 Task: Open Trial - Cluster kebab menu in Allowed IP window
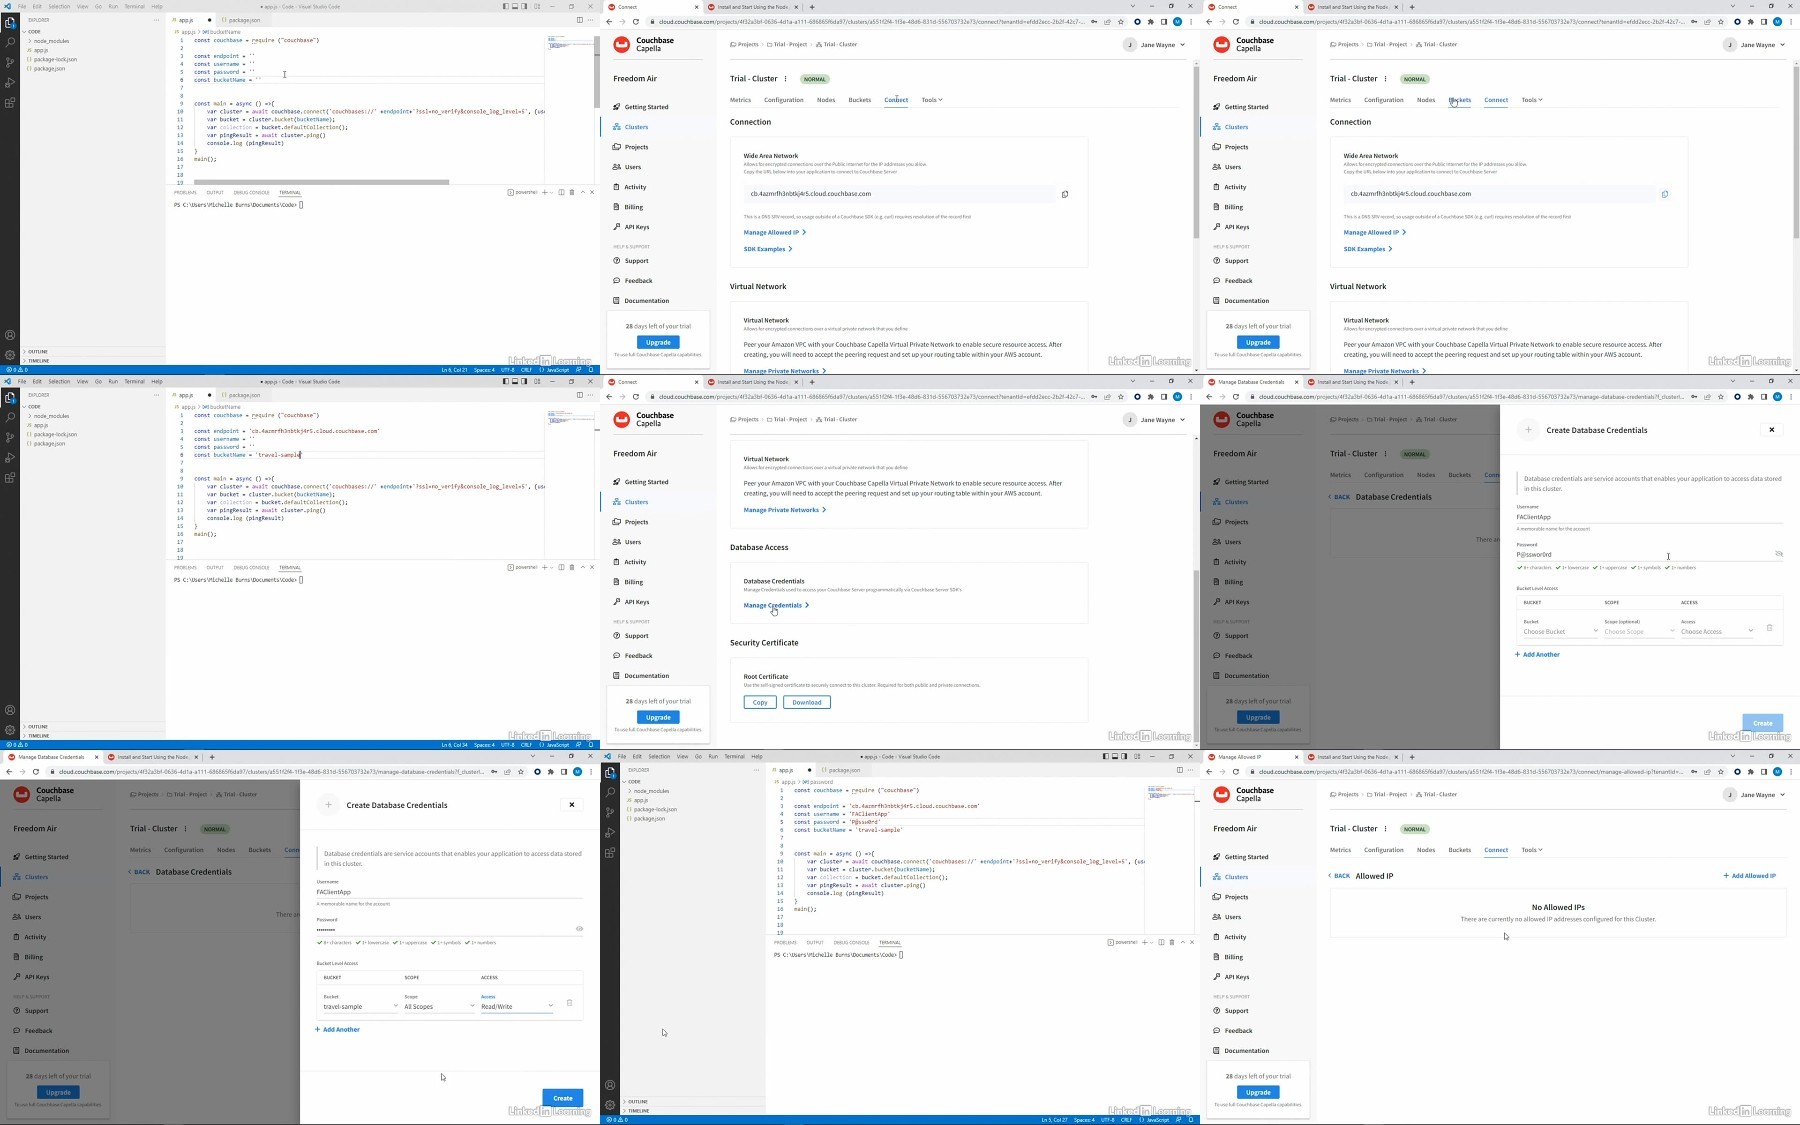click(x=1385, y=829)
